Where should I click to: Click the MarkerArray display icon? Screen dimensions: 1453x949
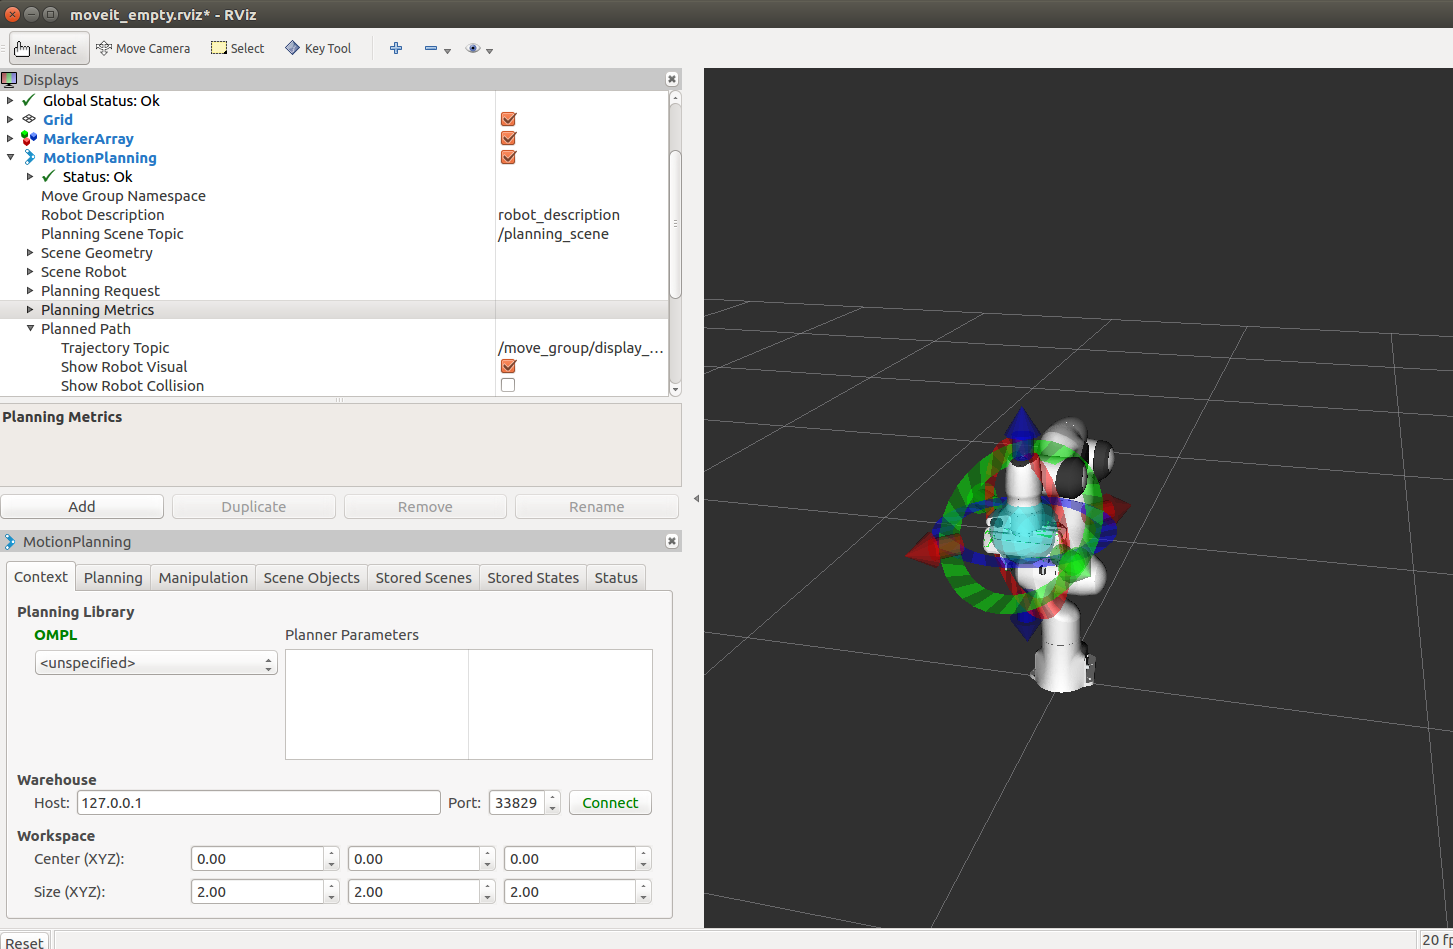tap(29, 138)
